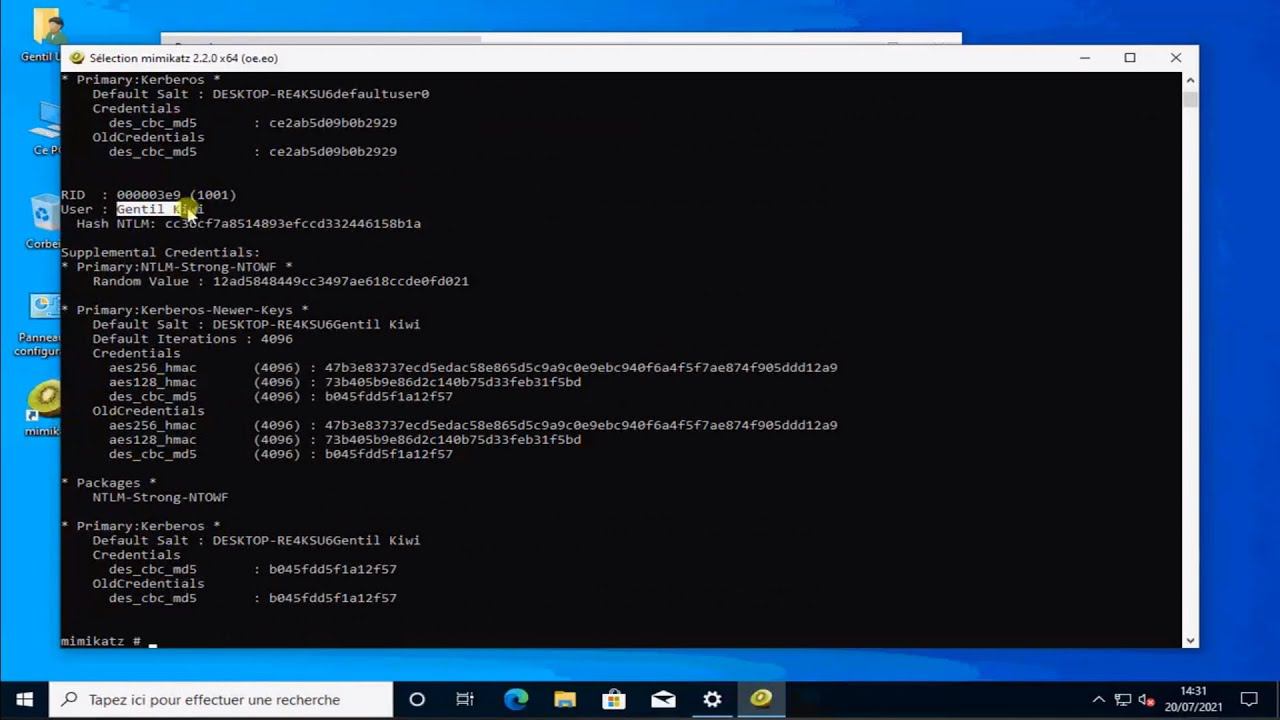Screen dimensions: 1280x720
Task: Select the mimikatz kiwi taskbar button
Action: (761, 699)
